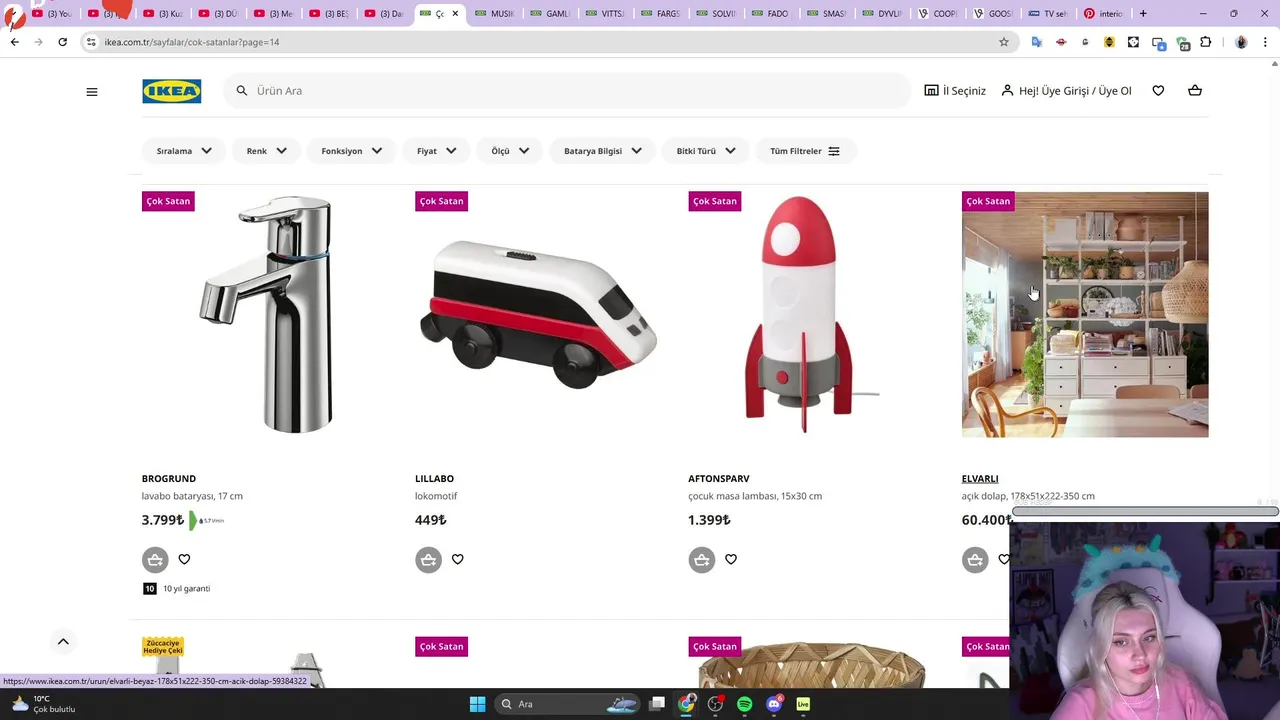Screen dimensions: 1280x720
Task: Add ELVARLI açık dolap to cart
Action: tap(975, 560)
